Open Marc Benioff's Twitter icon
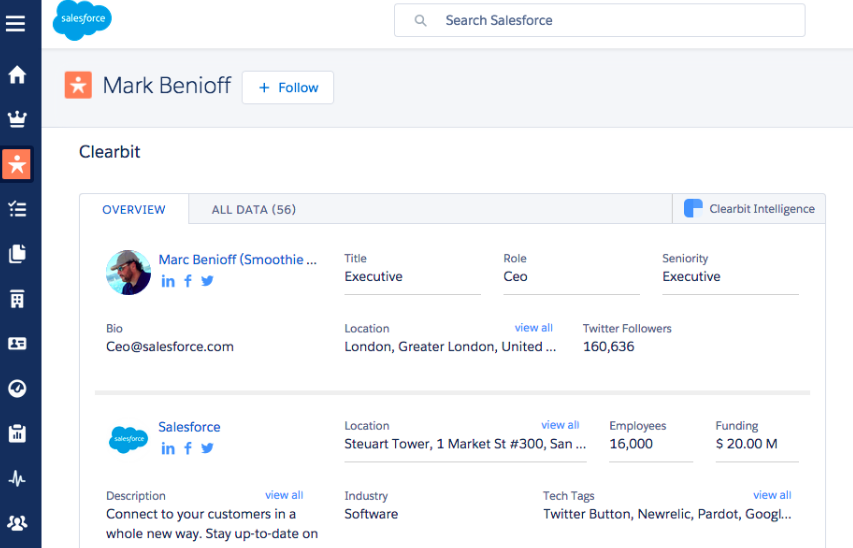Viewport: 853px width, 548px height. point(207,281)
